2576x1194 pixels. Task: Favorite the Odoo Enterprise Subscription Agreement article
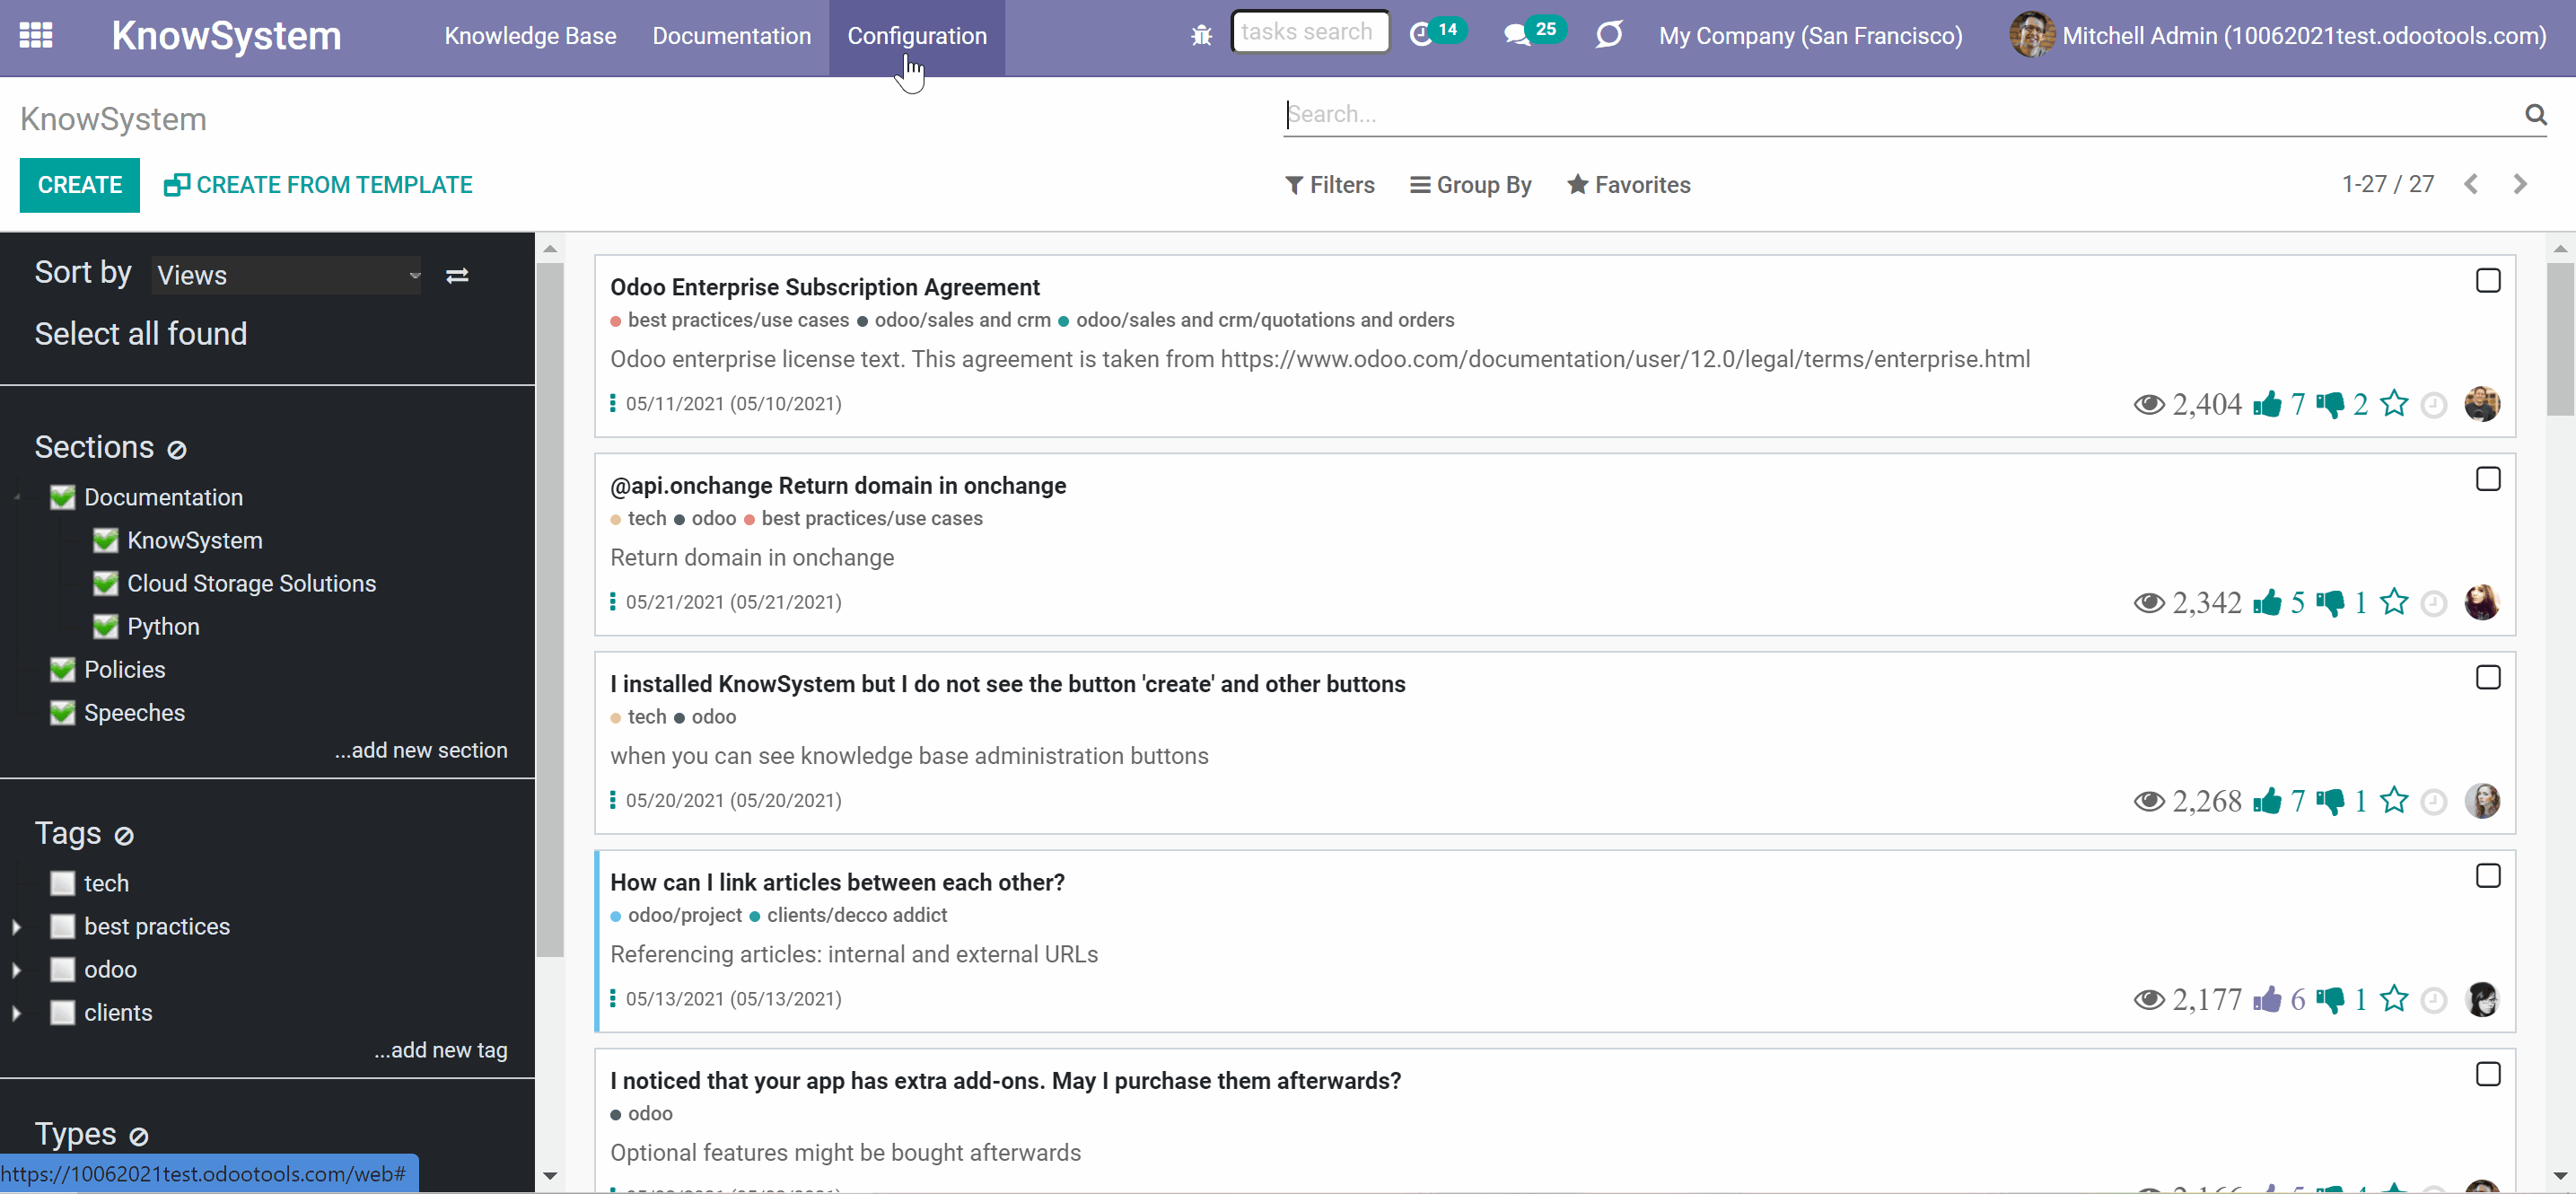(2394, 404)
